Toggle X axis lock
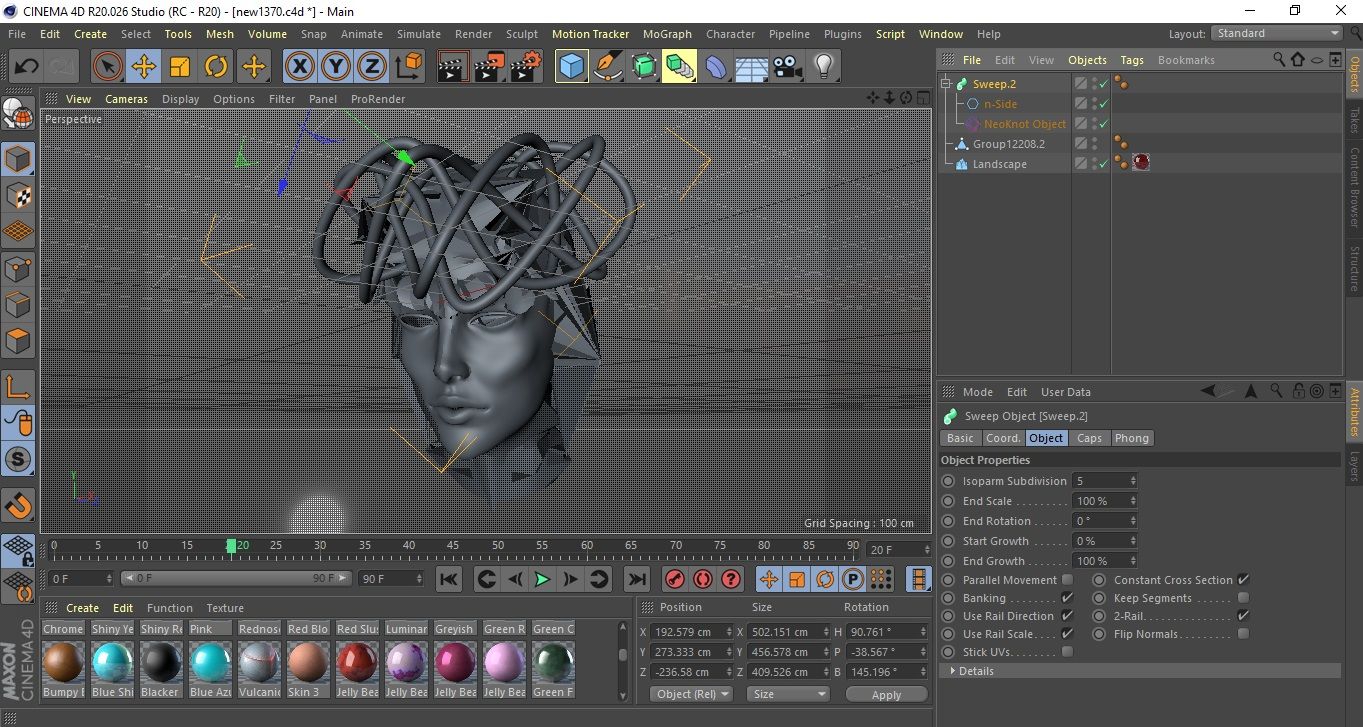 pos(299,67)
